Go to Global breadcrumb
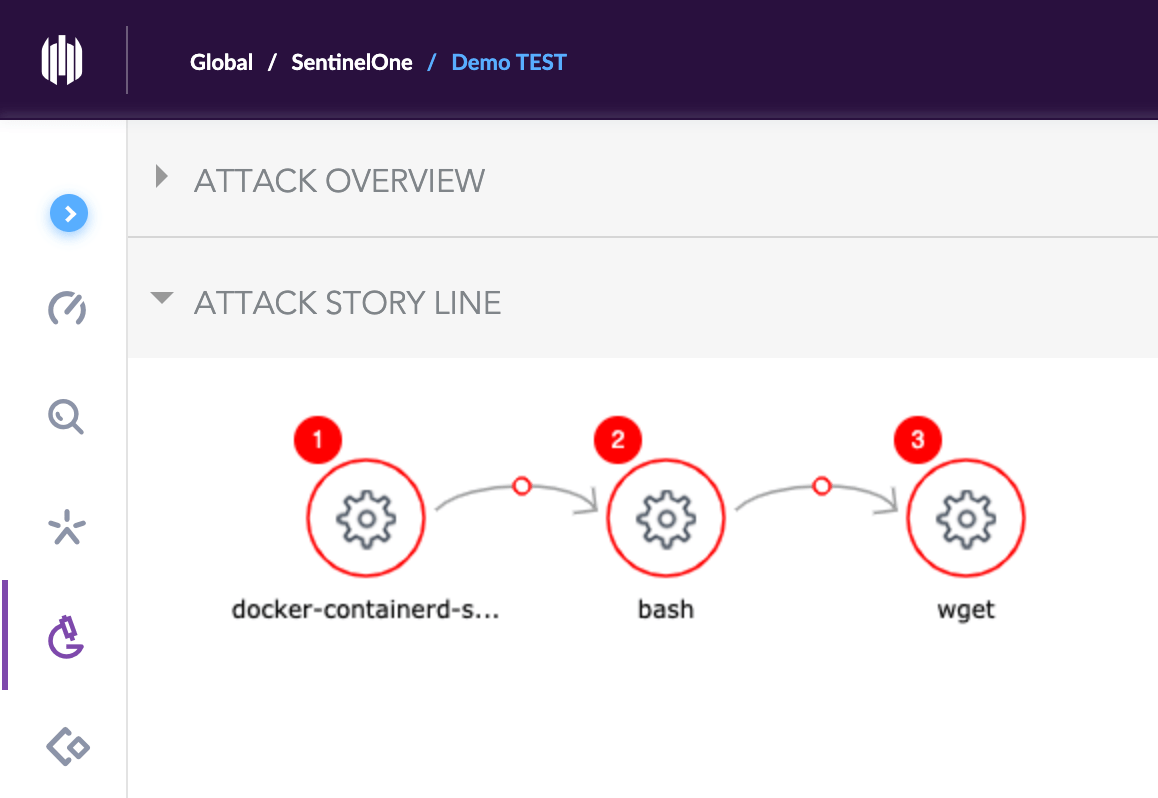This screenshot has width=1158, height=798. (x=221, y=62)
